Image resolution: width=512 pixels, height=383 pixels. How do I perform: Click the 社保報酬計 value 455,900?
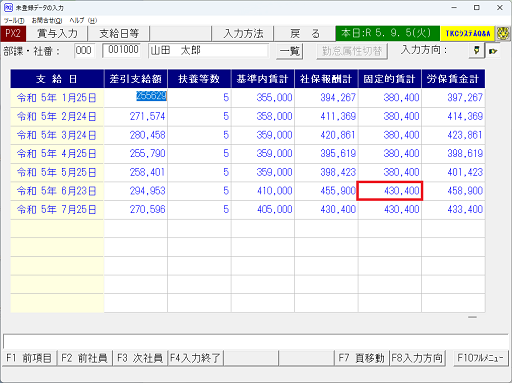click(x=338, y=191)
